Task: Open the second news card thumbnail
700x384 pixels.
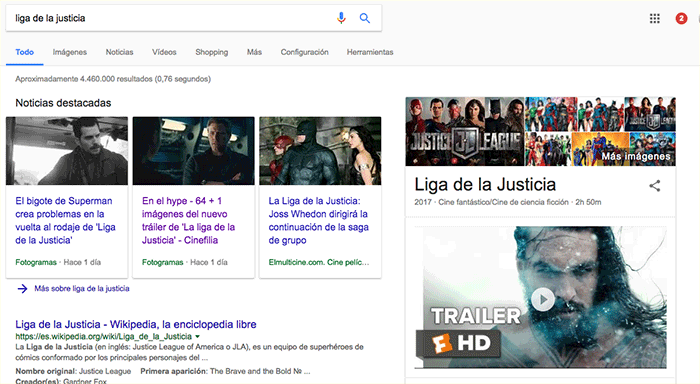Action: coord(194,151)
